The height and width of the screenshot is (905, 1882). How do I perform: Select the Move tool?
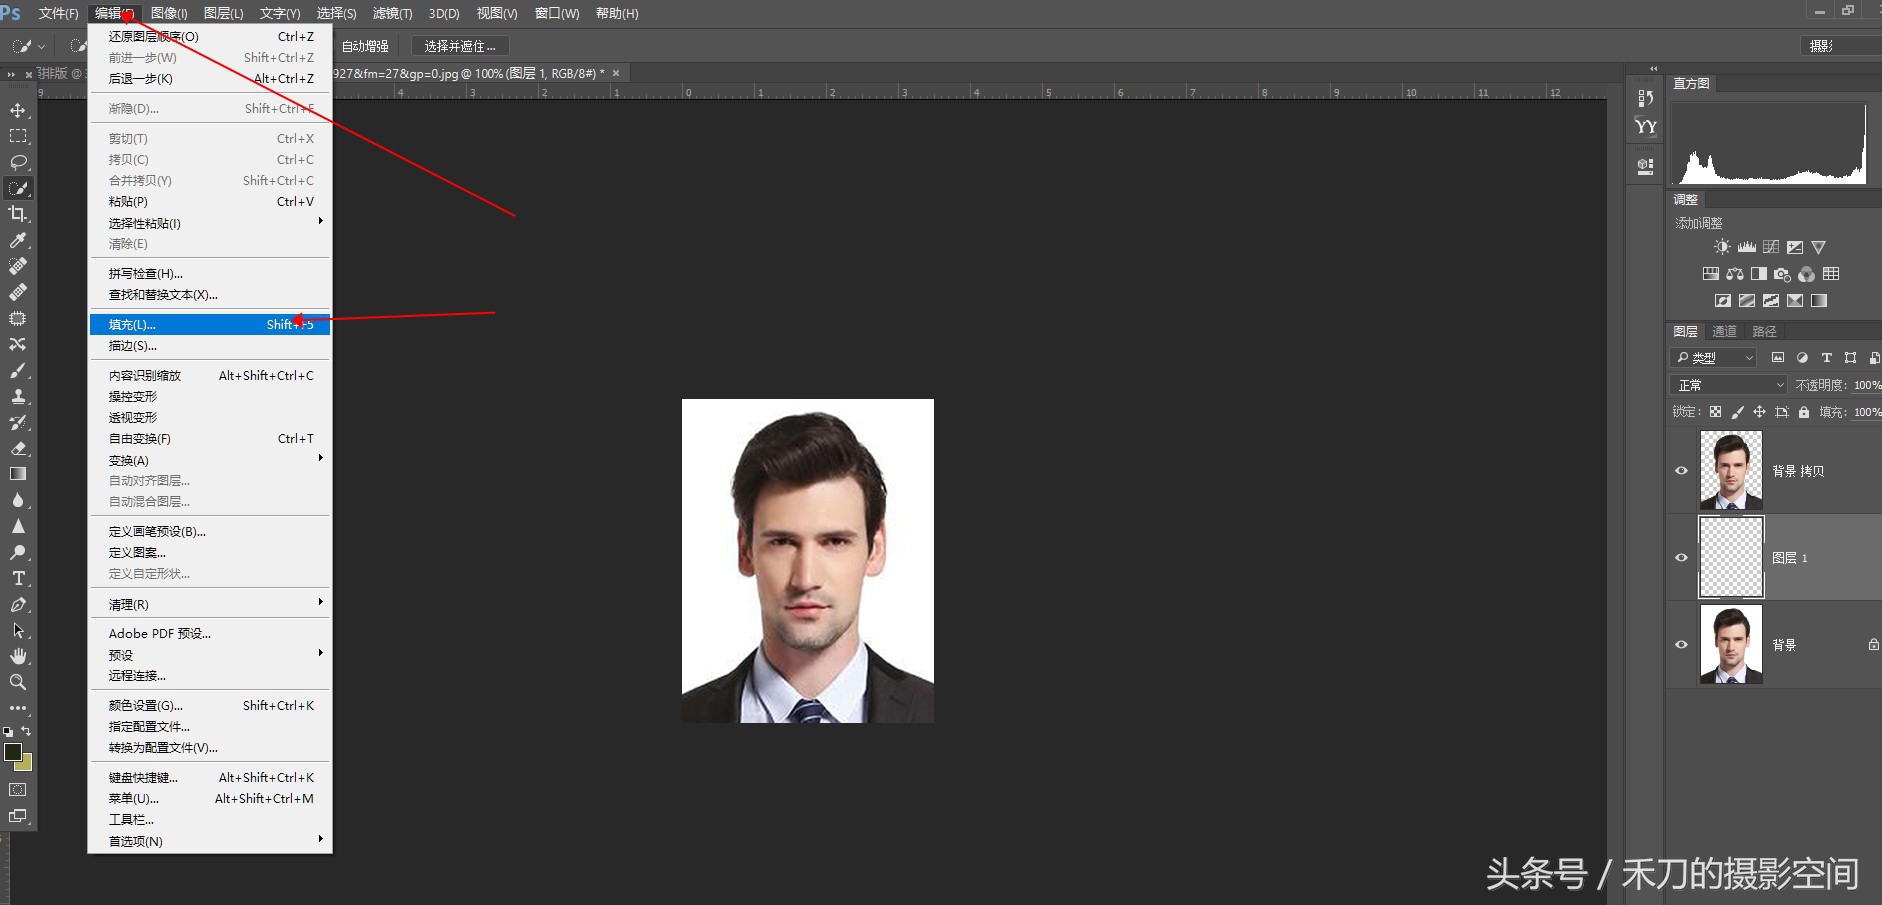coord(18,110)
